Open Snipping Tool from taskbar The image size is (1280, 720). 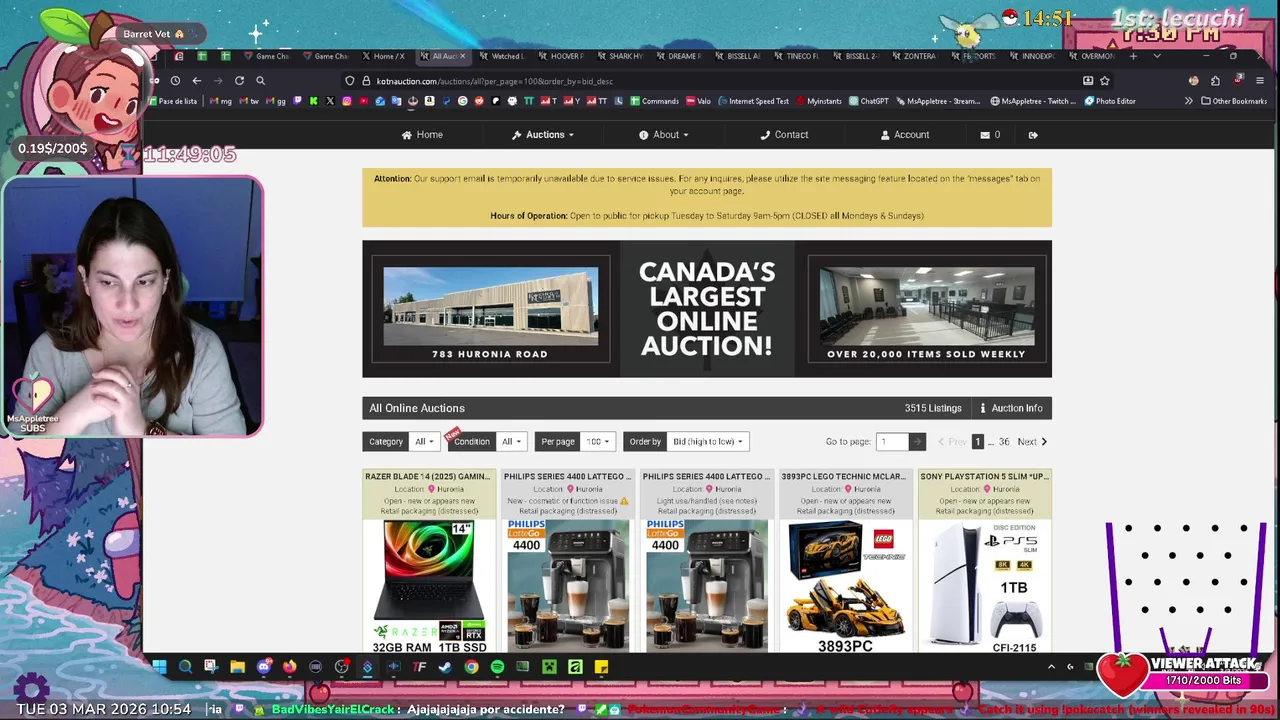[211, 667]
